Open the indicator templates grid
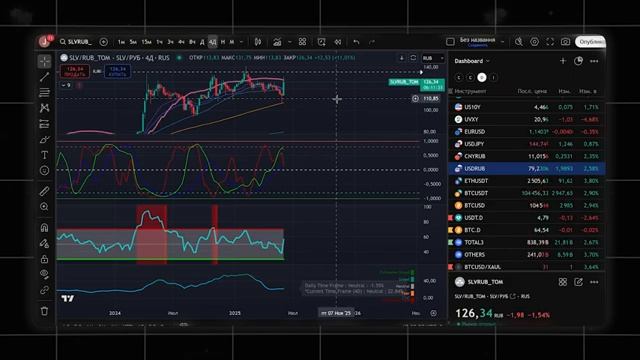 pos(302,42)
